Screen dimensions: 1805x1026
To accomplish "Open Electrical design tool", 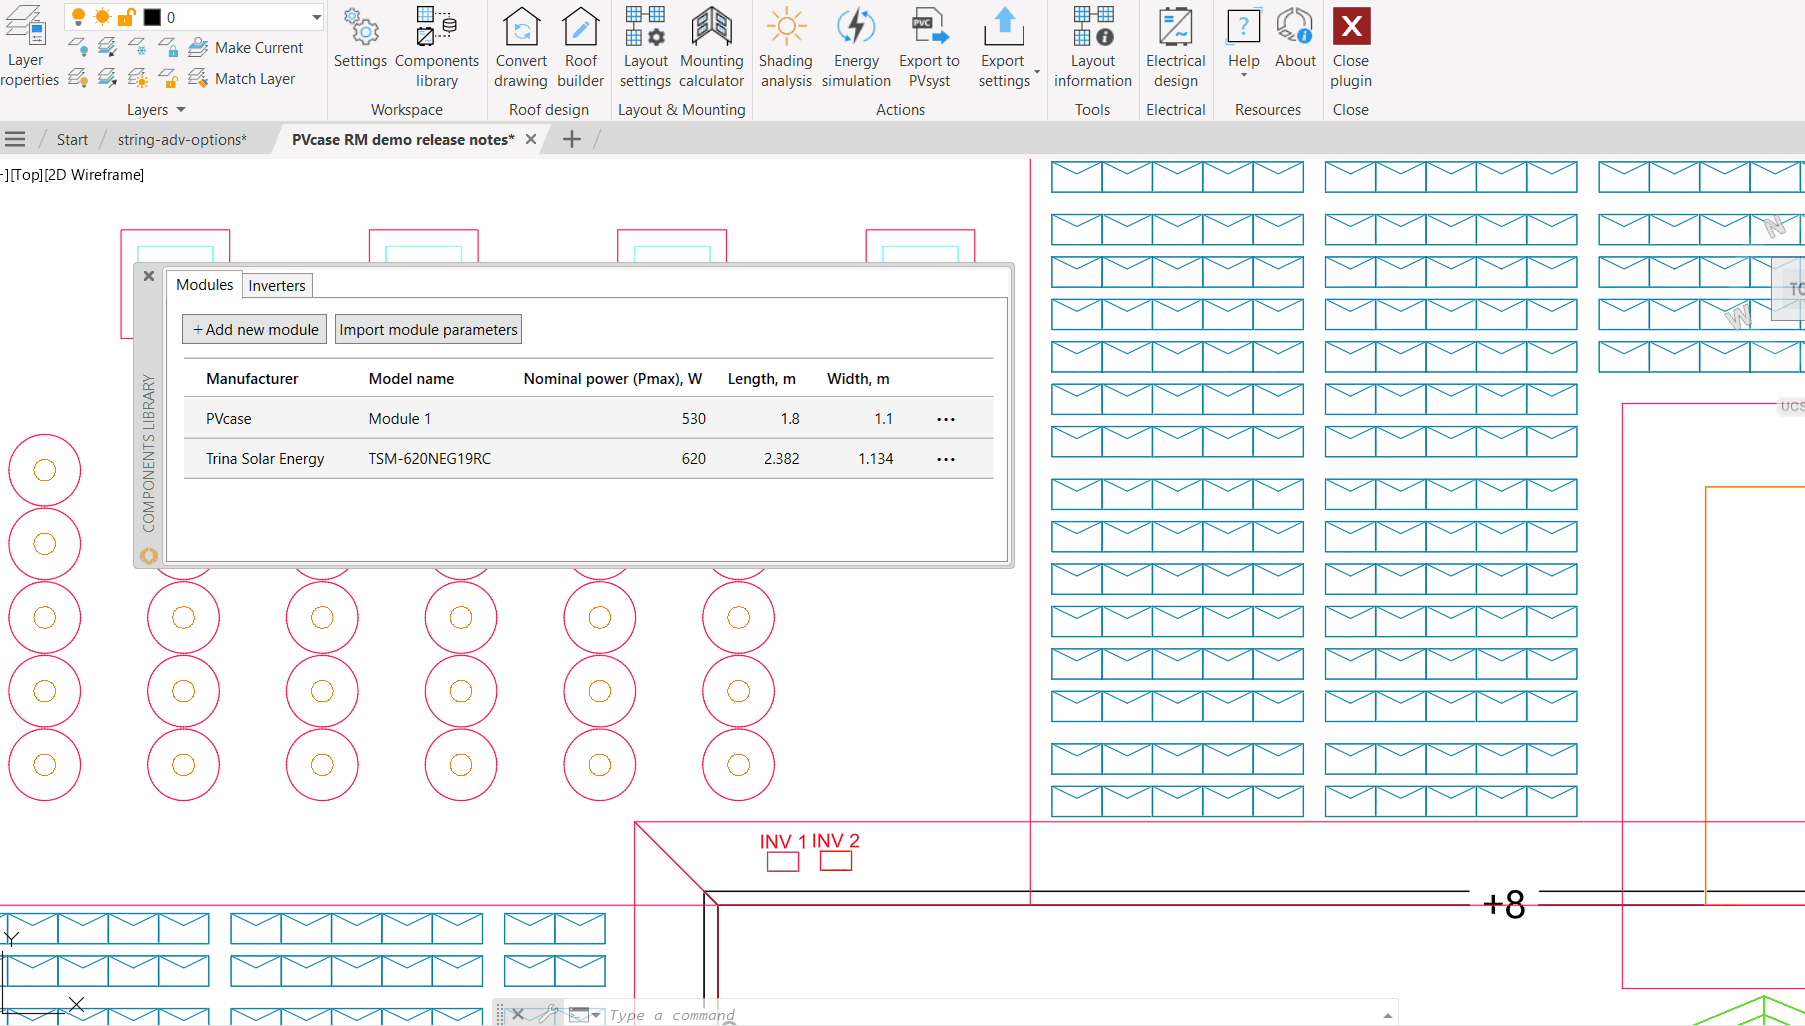I will click(1176, 46).
